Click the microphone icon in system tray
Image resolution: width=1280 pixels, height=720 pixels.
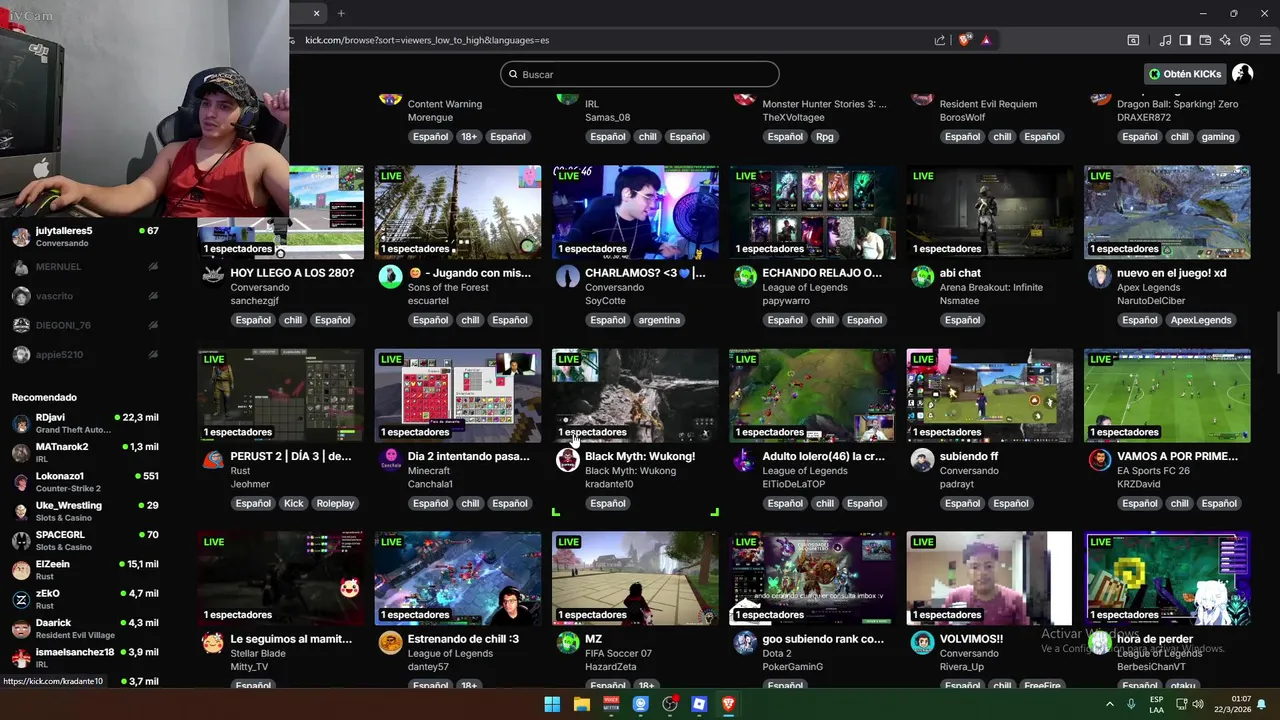pos(1131,704)
